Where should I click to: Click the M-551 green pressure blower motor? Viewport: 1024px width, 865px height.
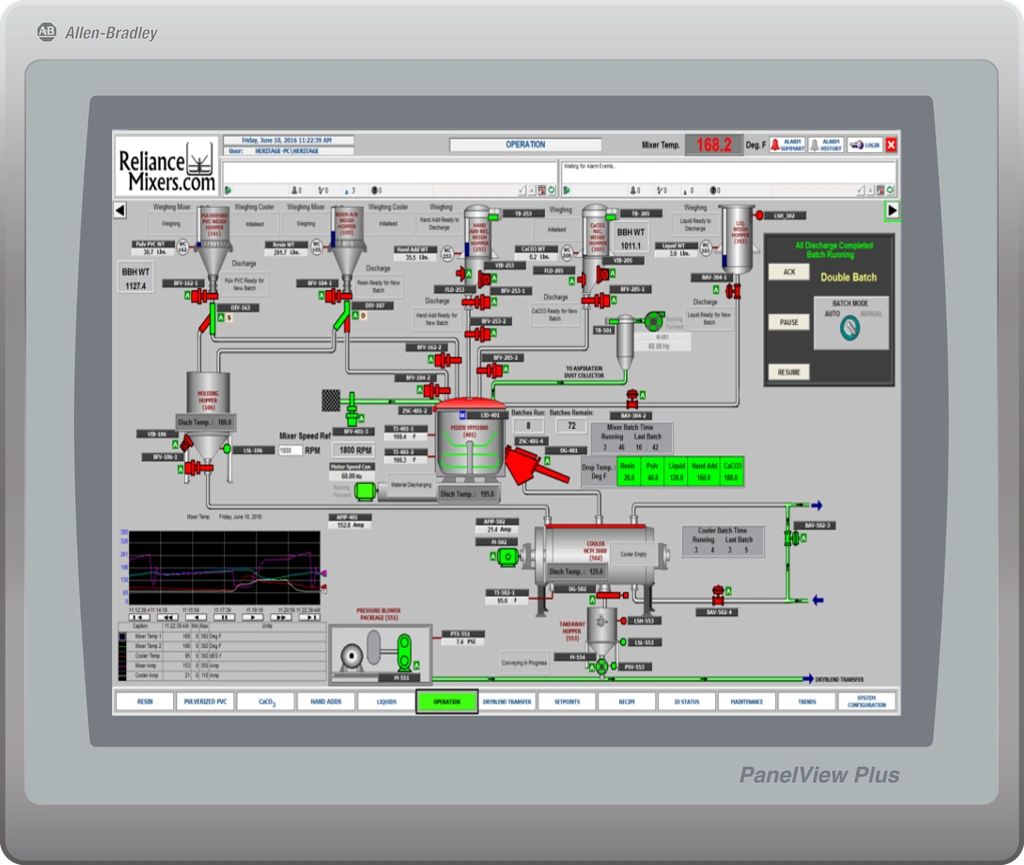pos(404,657)
